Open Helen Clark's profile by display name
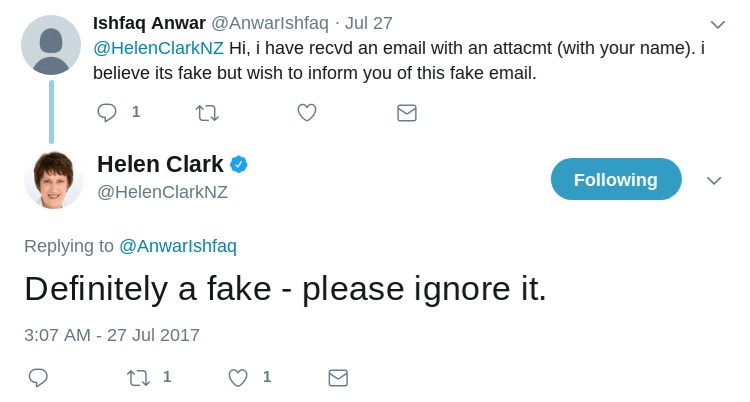Screen dimensions: 750x402 point(160,164)
